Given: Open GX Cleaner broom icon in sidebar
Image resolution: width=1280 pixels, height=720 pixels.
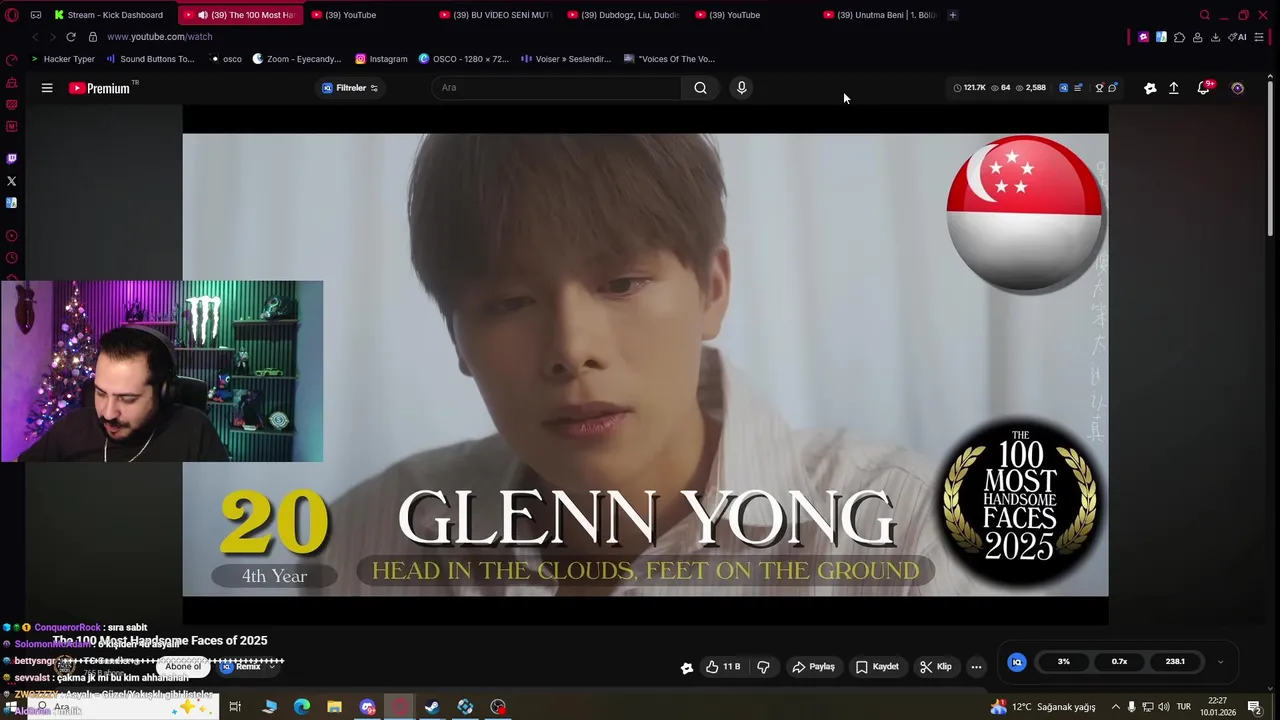Looking at the screenshot, I should 12,83.
